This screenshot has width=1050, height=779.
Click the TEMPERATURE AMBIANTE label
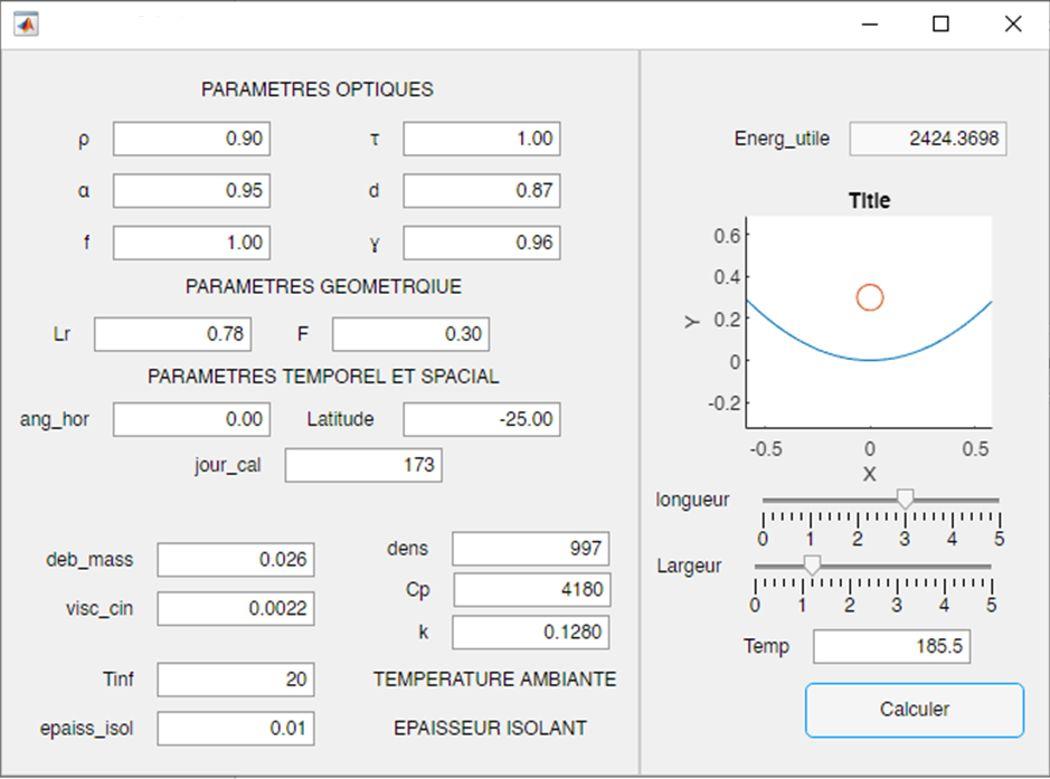(495, 679)
